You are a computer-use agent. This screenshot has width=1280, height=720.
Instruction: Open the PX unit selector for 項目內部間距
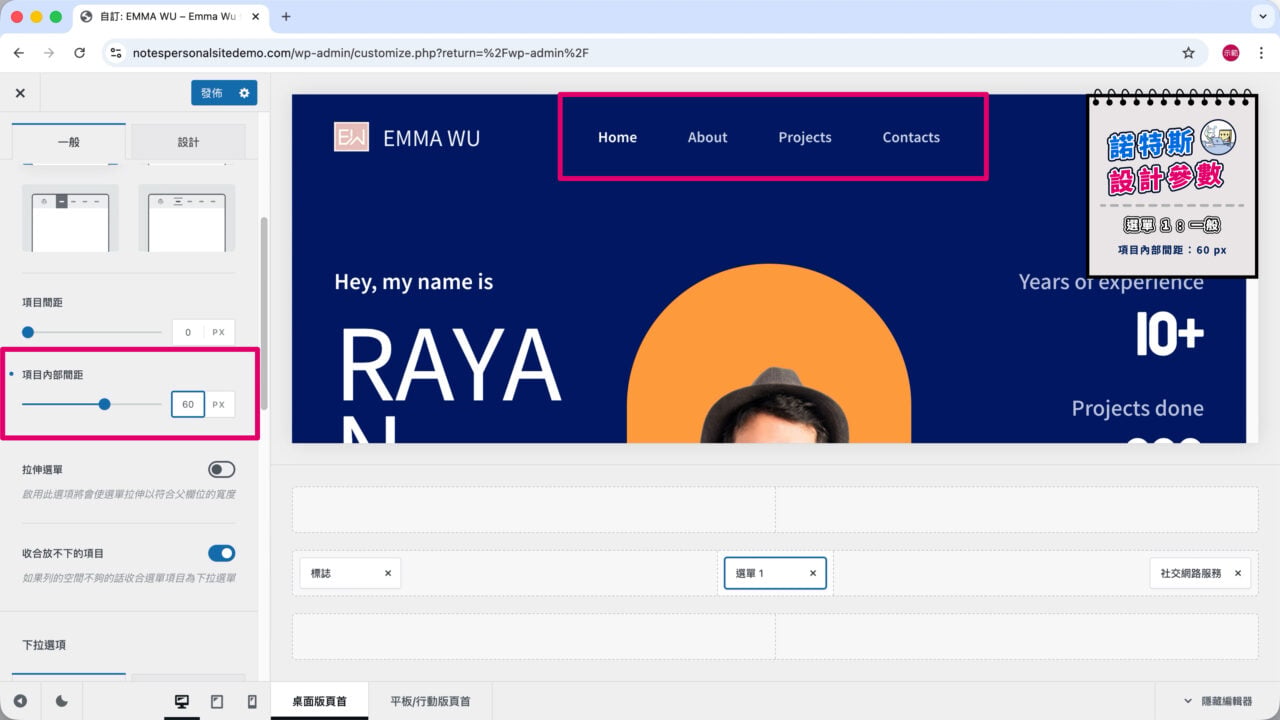click(x=219, y=405)
